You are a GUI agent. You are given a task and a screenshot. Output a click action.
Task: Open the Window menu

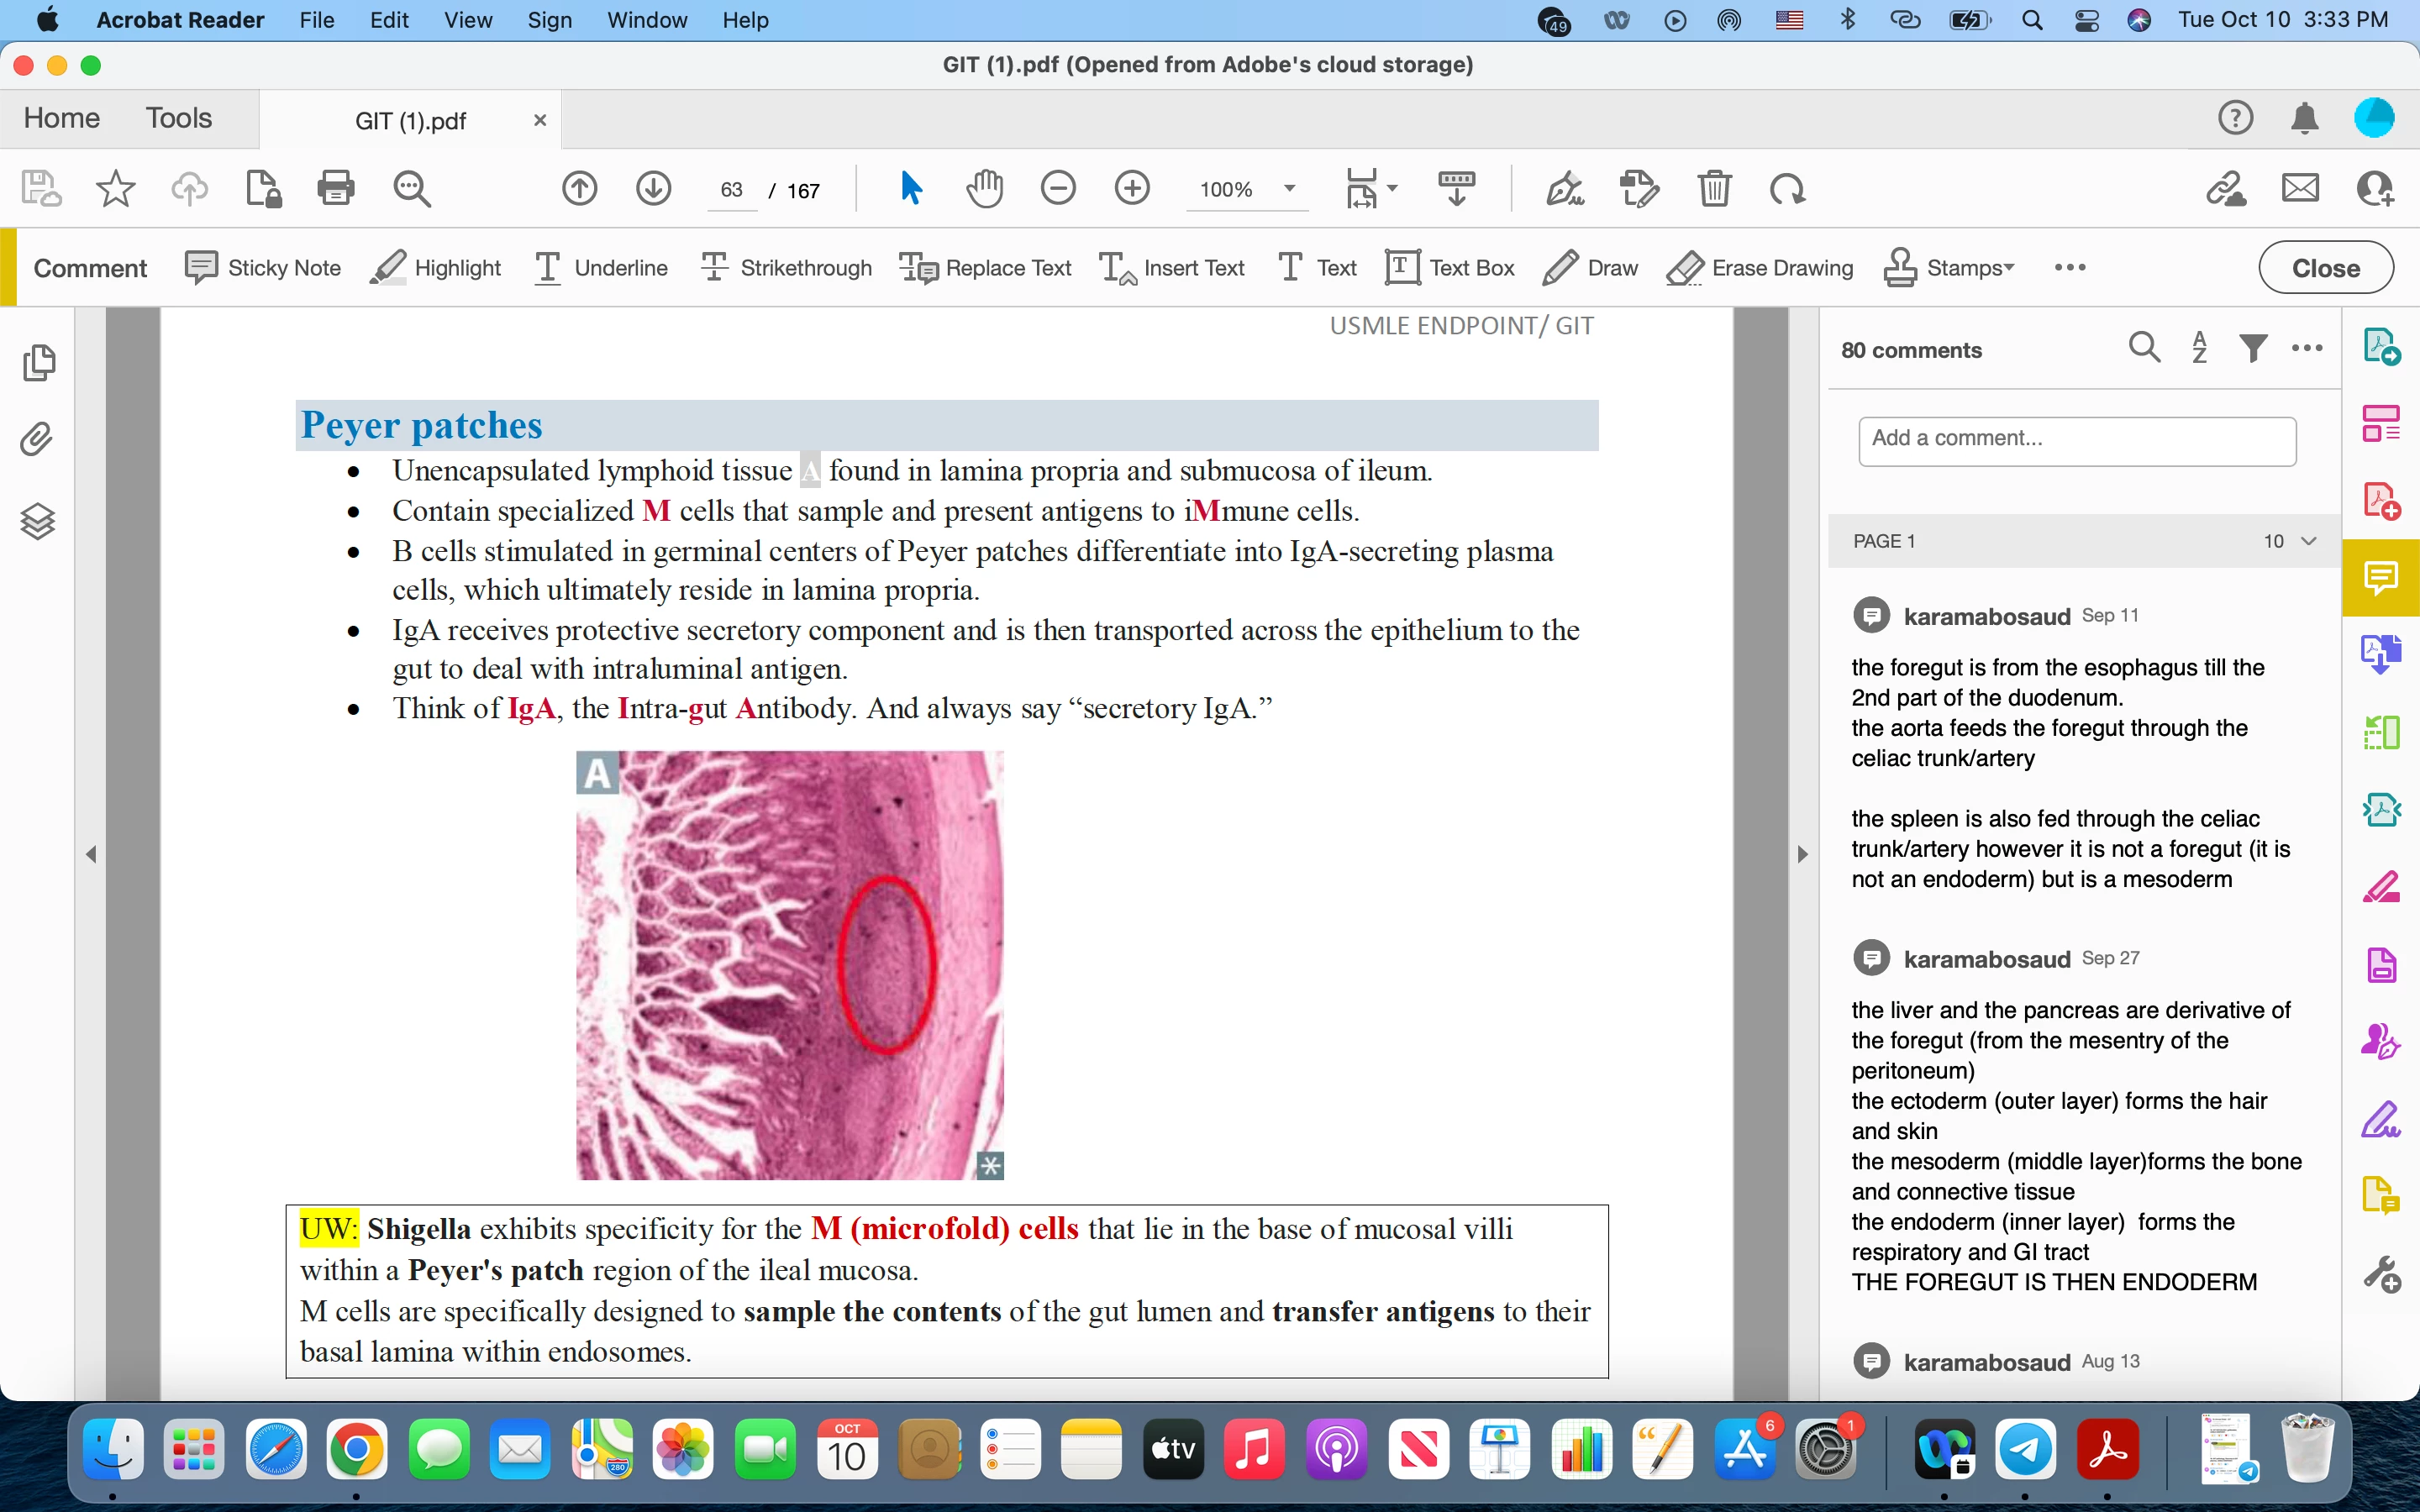point(646,20)
